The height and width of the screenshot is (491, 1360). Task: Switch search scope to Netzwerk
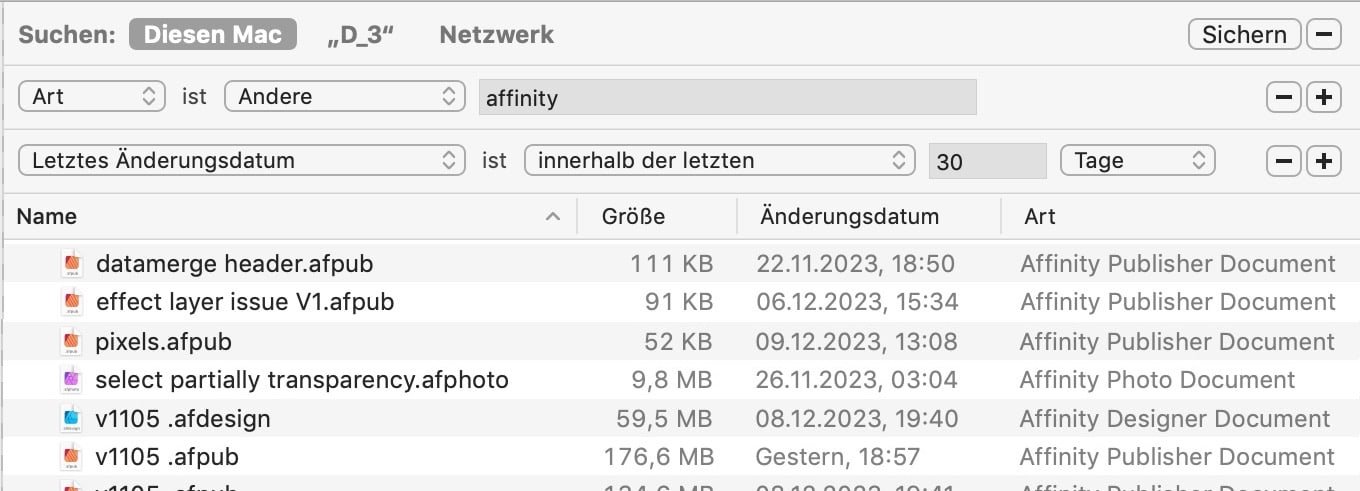tap(497, 35)
